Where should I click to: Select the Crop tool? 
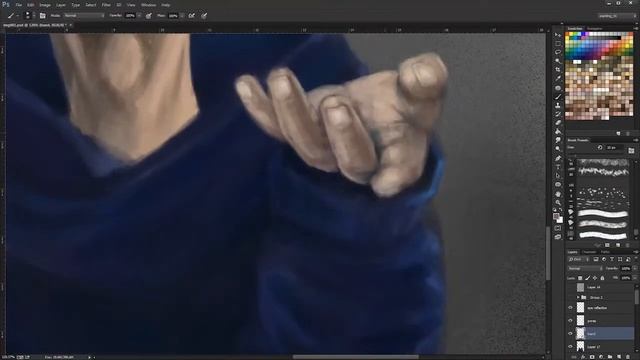[558, 69]
